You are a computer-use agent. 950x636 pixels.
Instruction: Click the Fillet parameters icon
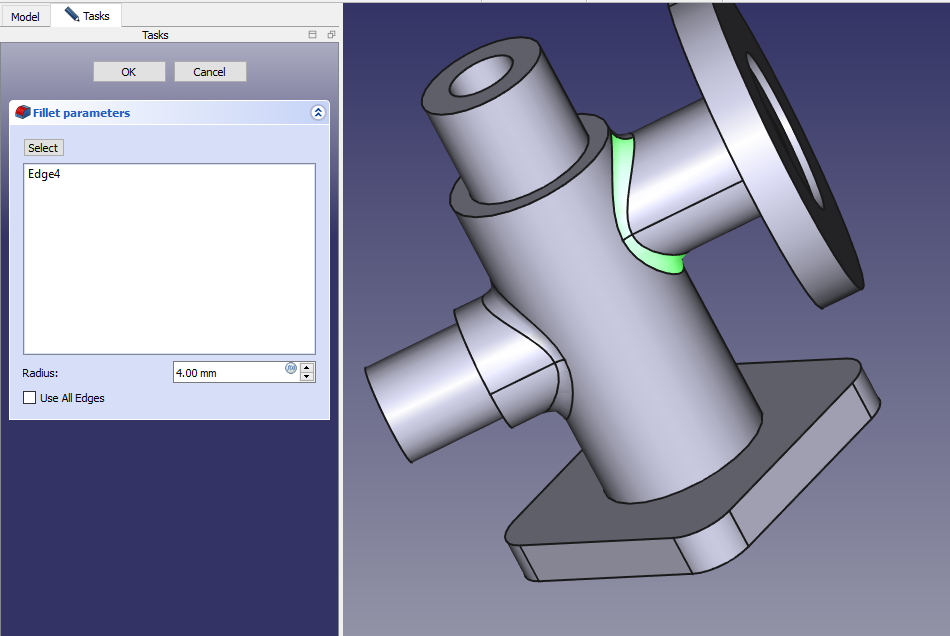[x=22, y=113]
